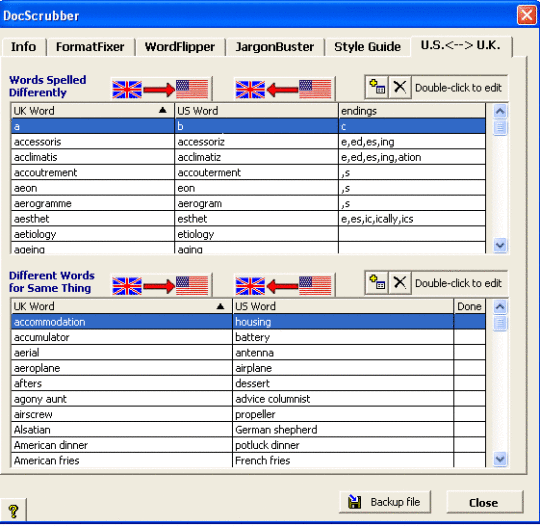The height and width of the screenshot is (526, 540).
Task: Click the 'eon' US word cell
Action: [x=256, y=188]
